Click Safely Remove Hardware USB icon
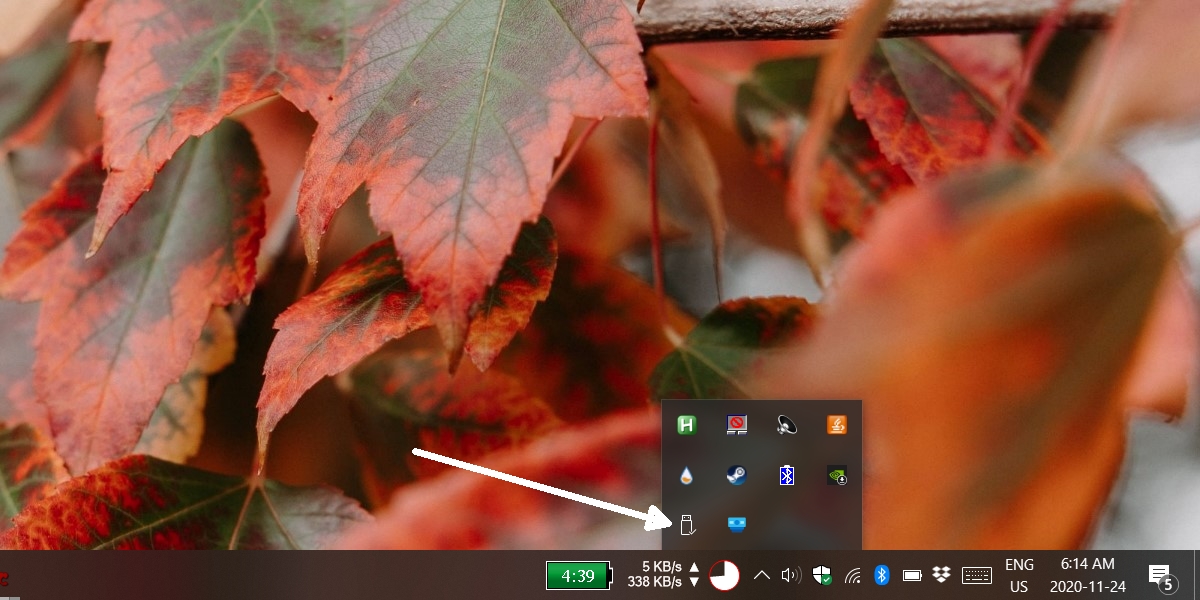Viewport: 1200px width, 600px height. click(687, 524)
